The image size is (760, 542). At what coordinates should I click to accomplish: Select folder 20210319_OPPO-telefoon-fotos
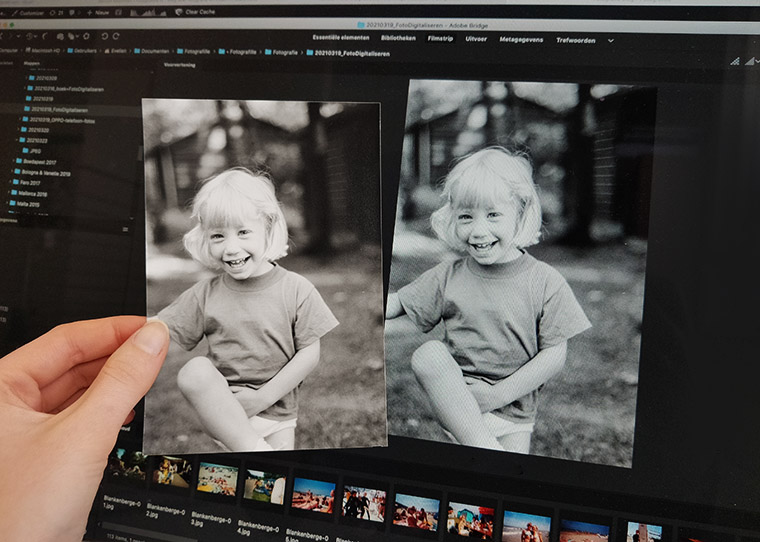[x=58, y=120]
